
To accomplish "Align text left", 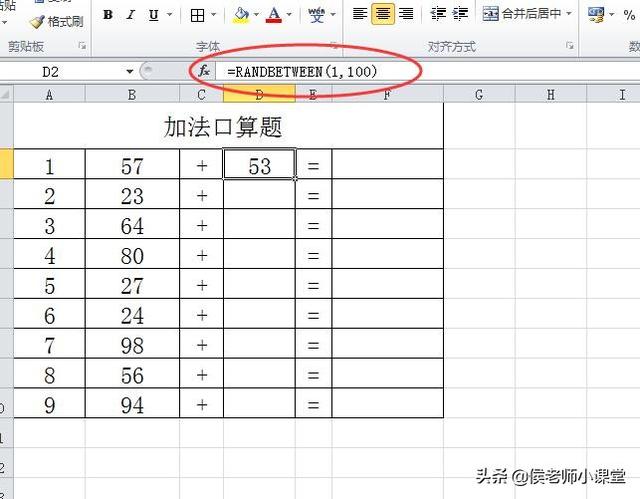I will coord(360,14).
